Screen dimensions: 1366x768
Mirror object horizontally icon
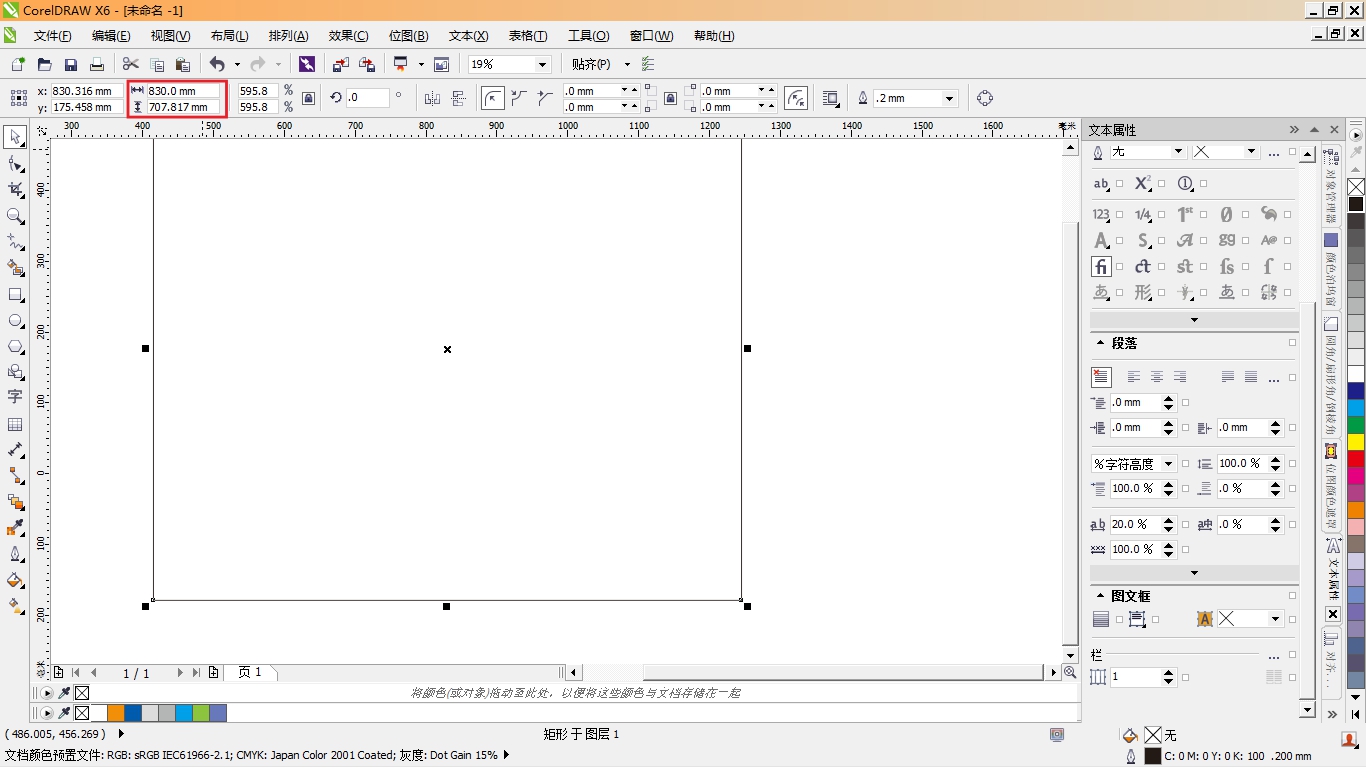(432, 98)
